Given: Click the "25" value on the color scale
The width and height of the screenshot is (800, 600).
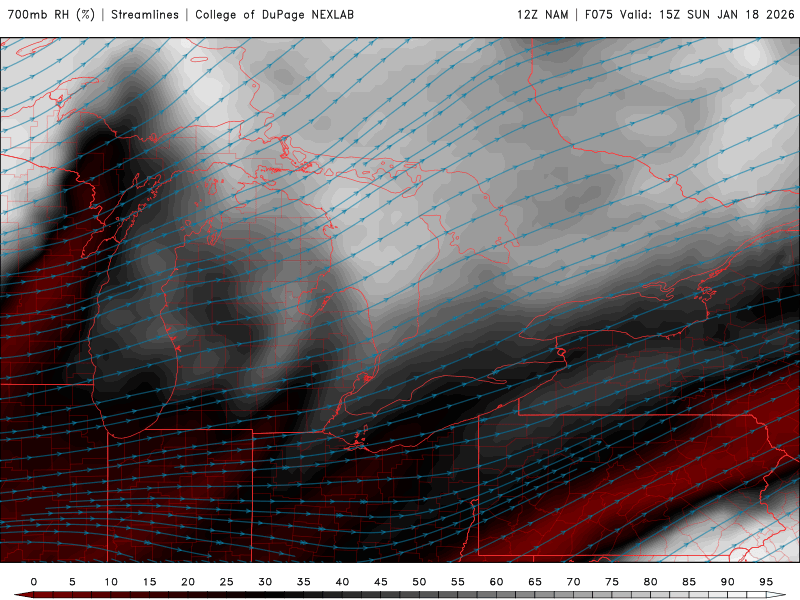Looking at the screenshot, I should click(x=227, y=582).
